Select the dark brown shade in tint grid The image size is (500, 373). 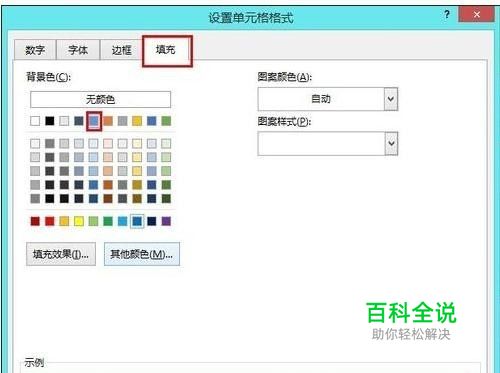click(x=108, y=199)
